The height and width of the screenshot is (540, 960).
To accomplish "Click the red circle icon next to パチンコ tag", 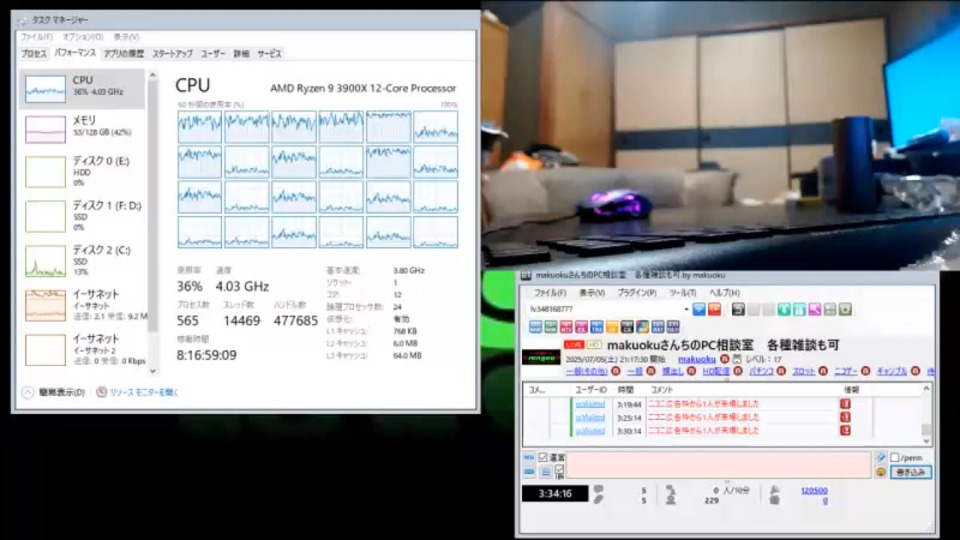I will (781, 371).
